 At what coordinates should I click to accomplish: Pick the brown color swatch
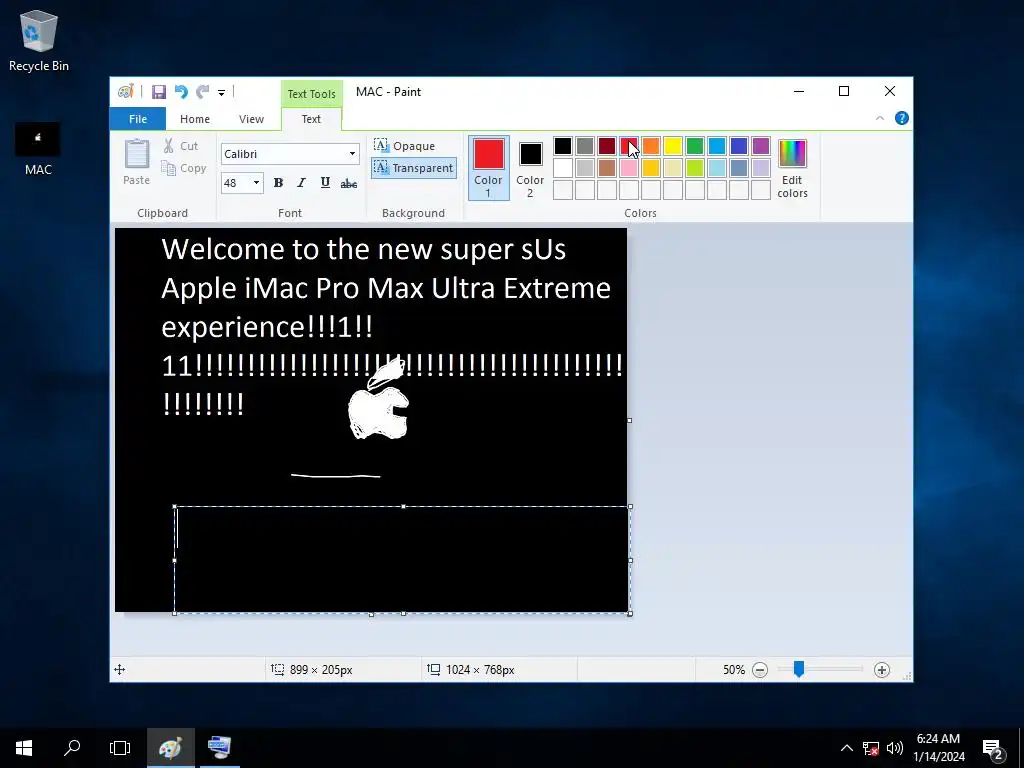tap(607, 168)
